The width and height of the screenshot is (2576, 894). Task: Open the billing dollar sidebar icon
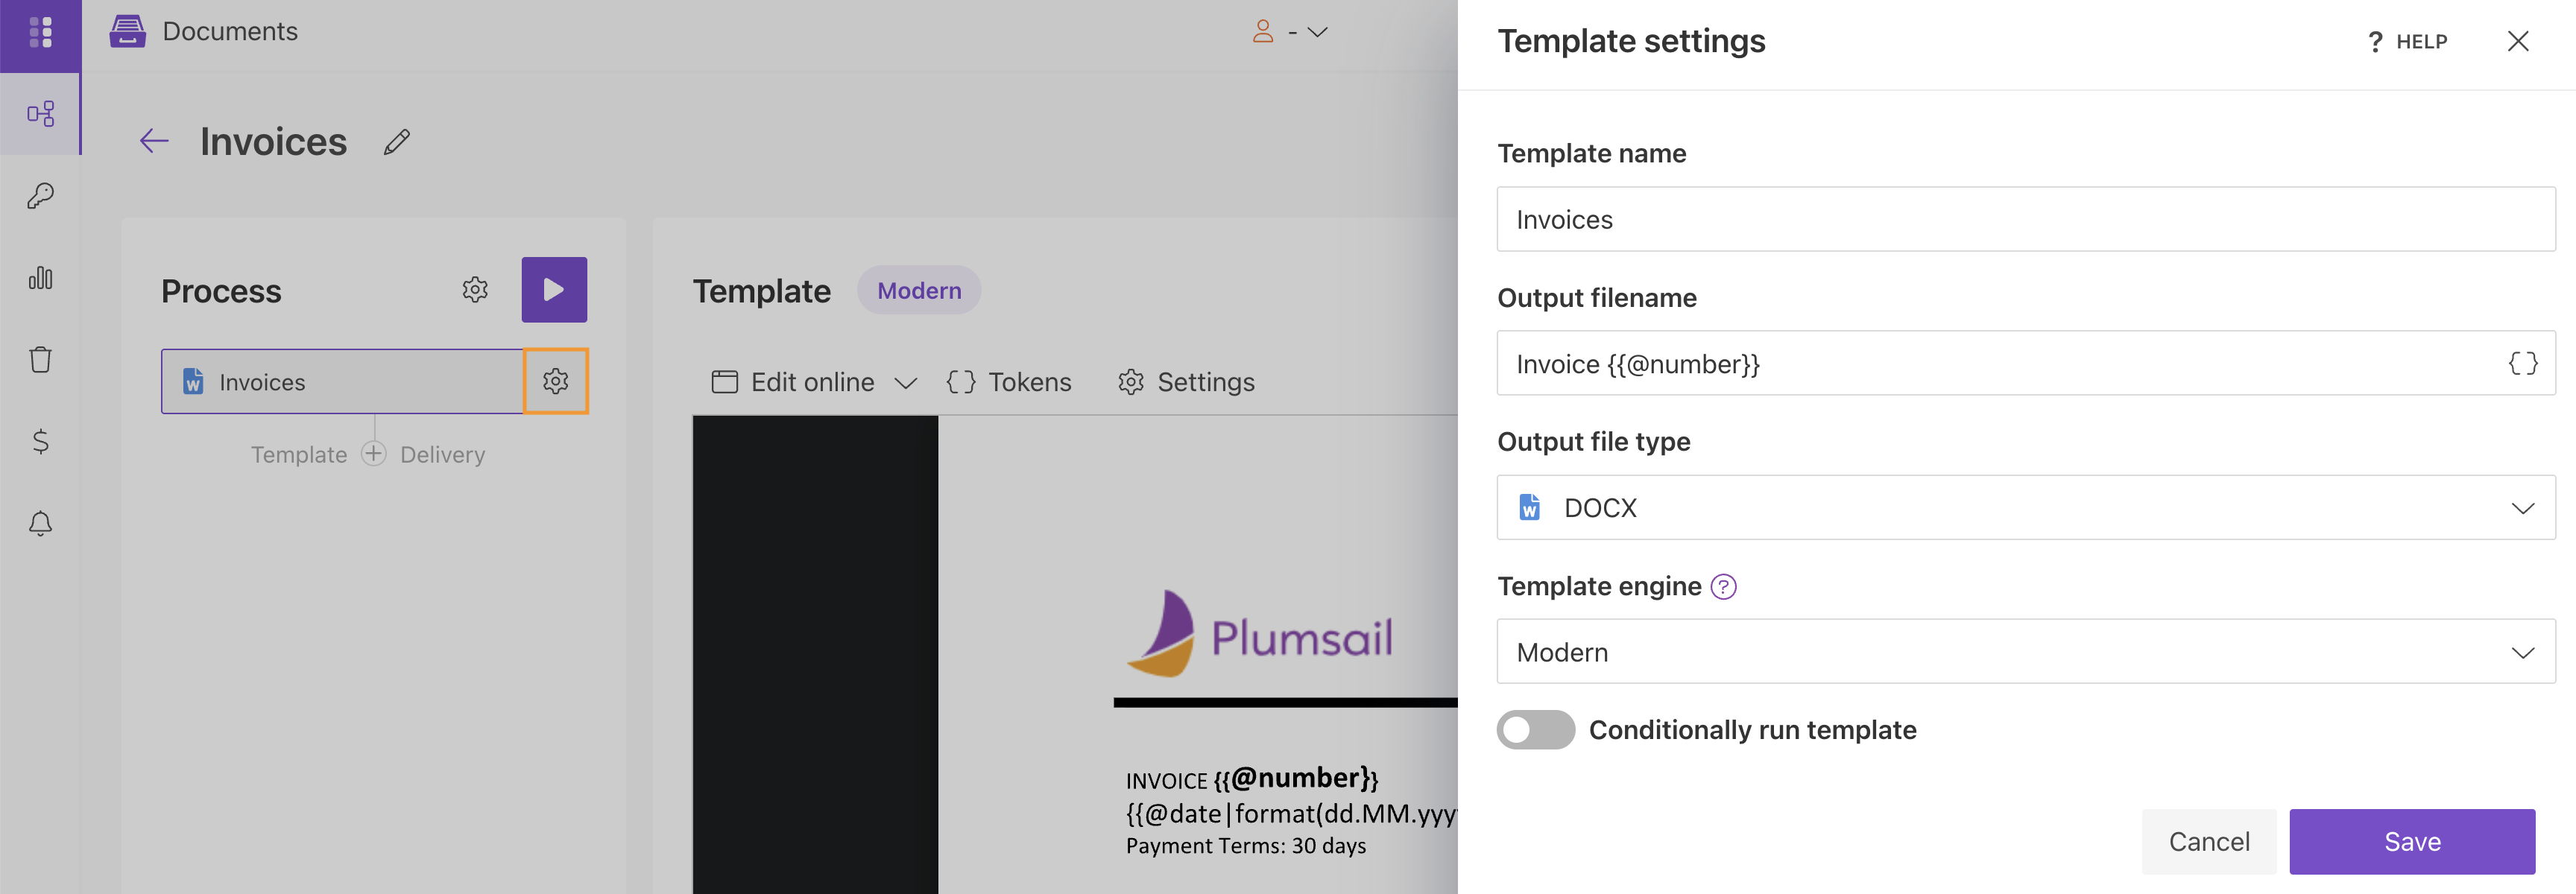pyautogui.click(x=40, y=441)
